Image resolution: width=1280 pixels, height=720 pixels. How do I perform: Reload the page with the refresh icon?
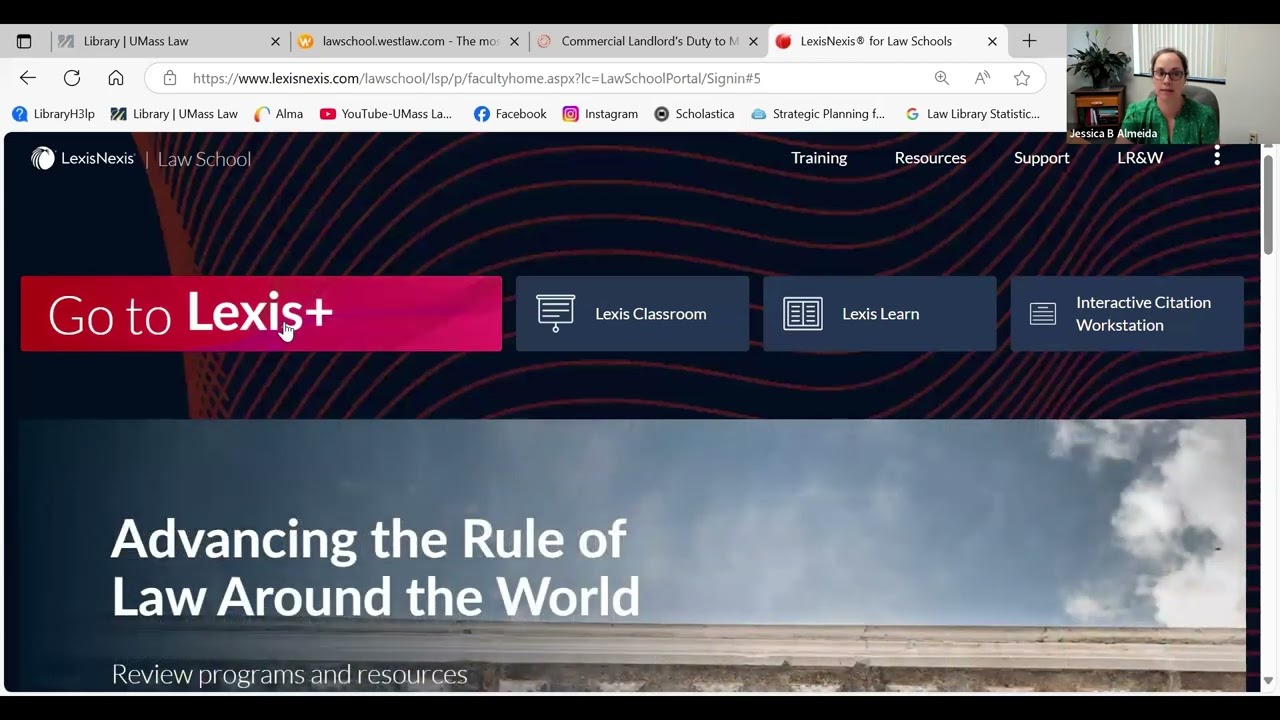(x=72, y=78)
